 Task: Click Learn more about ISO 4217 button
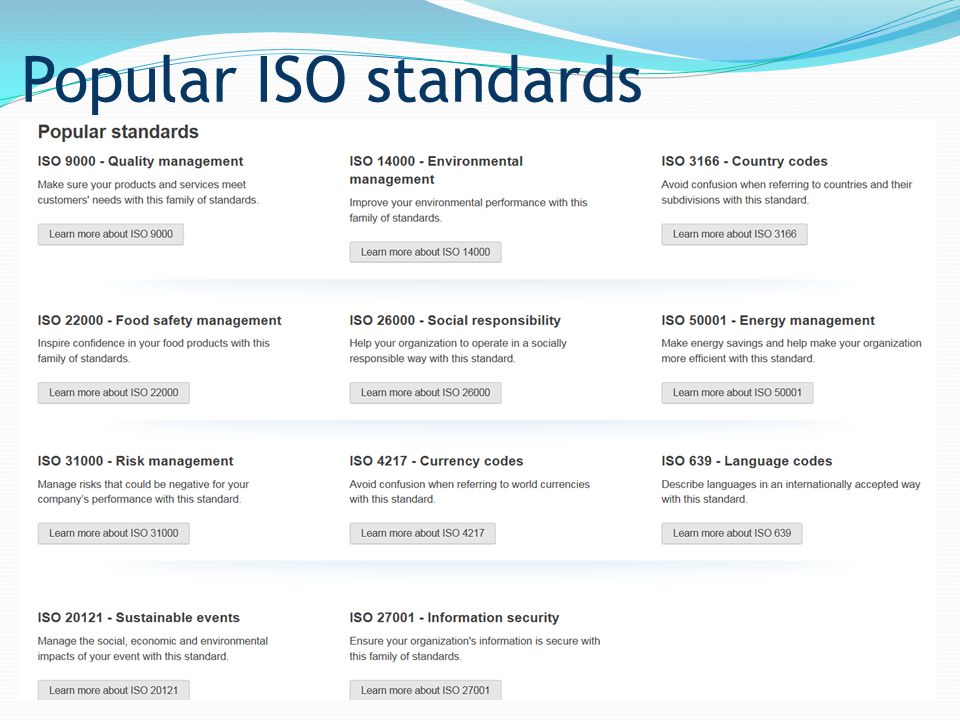click(422, 533)
